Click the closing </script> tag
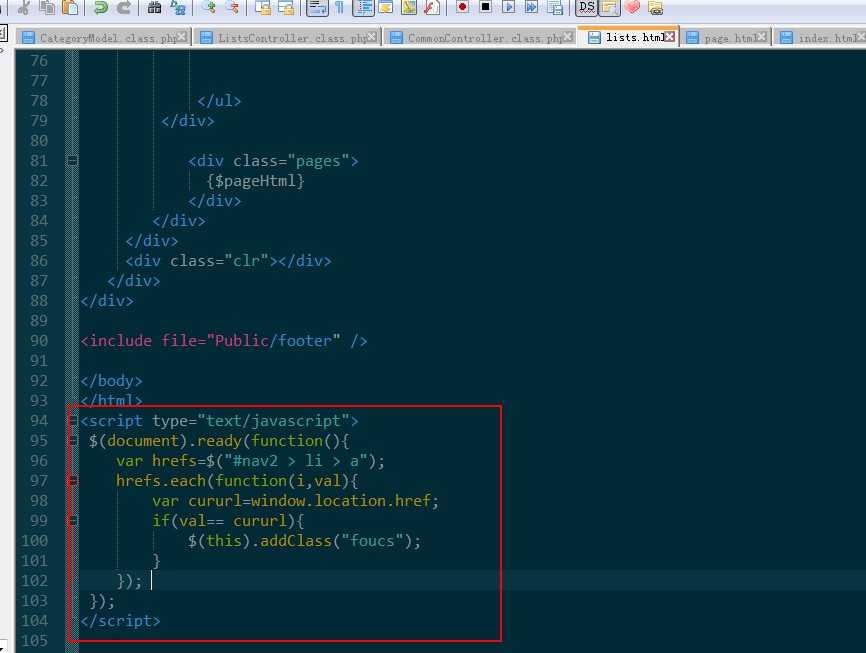The width and height of the screenshot is (866, 653). pyautogui.click(x=120, y=621)
